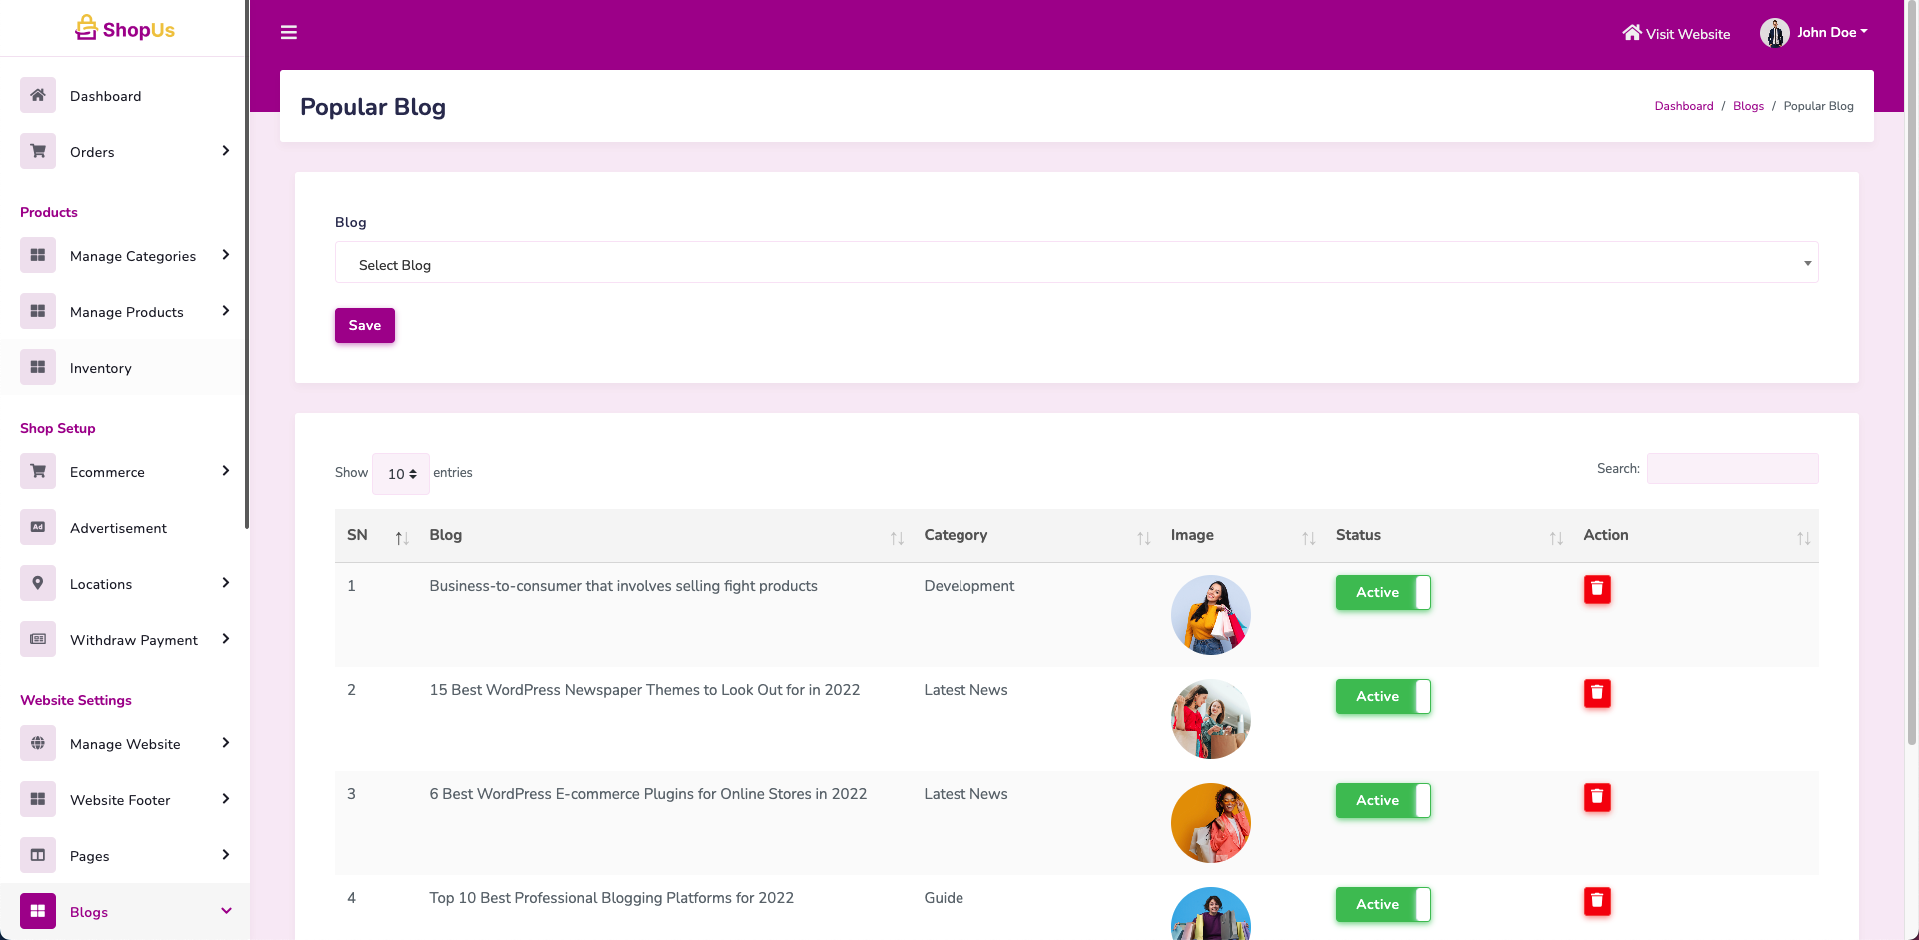Open the show entries count dropdown
The height and width of the screenshot is (940, 1919).
401,474
